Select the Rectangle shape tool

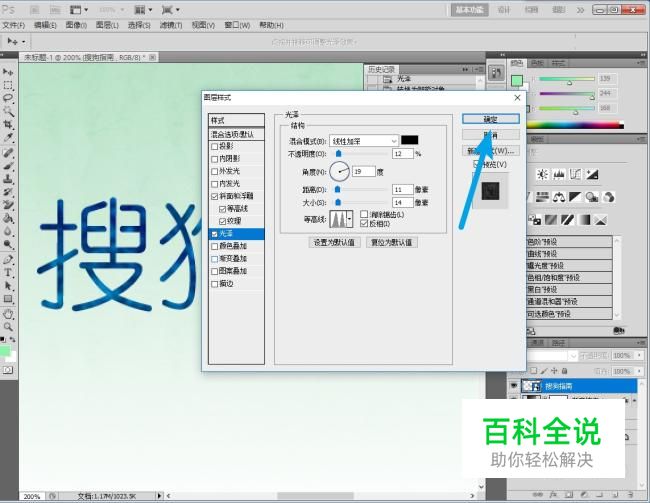pos(8,299)
